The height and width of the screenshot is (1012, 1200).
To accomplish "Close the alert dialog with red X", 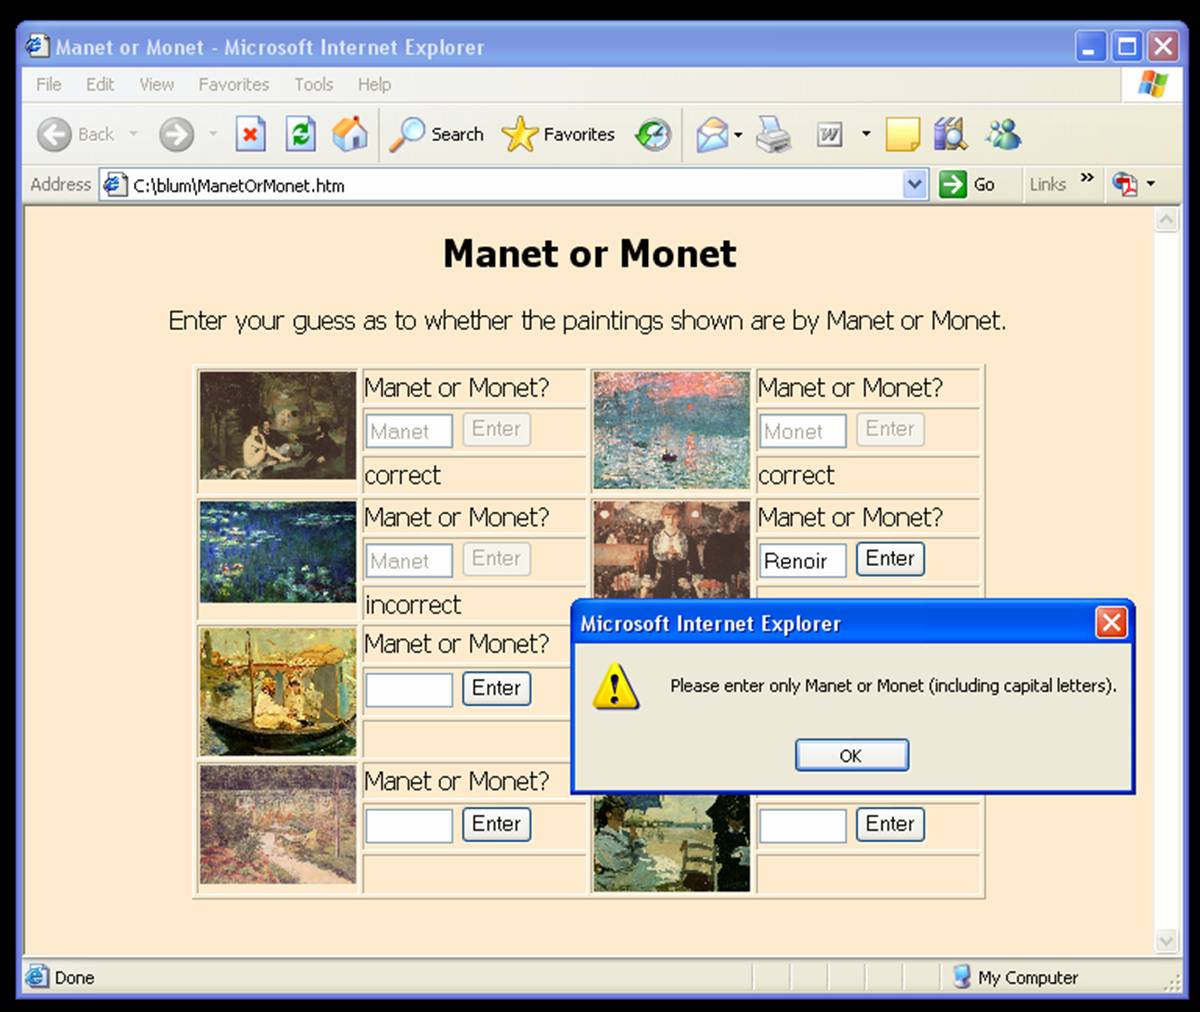I will tap(1111, 623).
